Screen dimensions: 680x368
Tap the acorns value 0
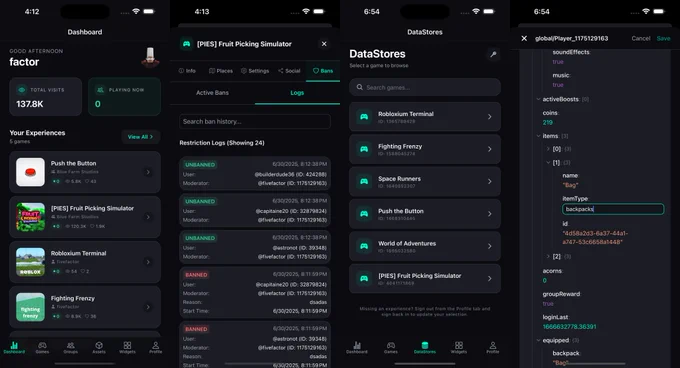pos(545,280)
